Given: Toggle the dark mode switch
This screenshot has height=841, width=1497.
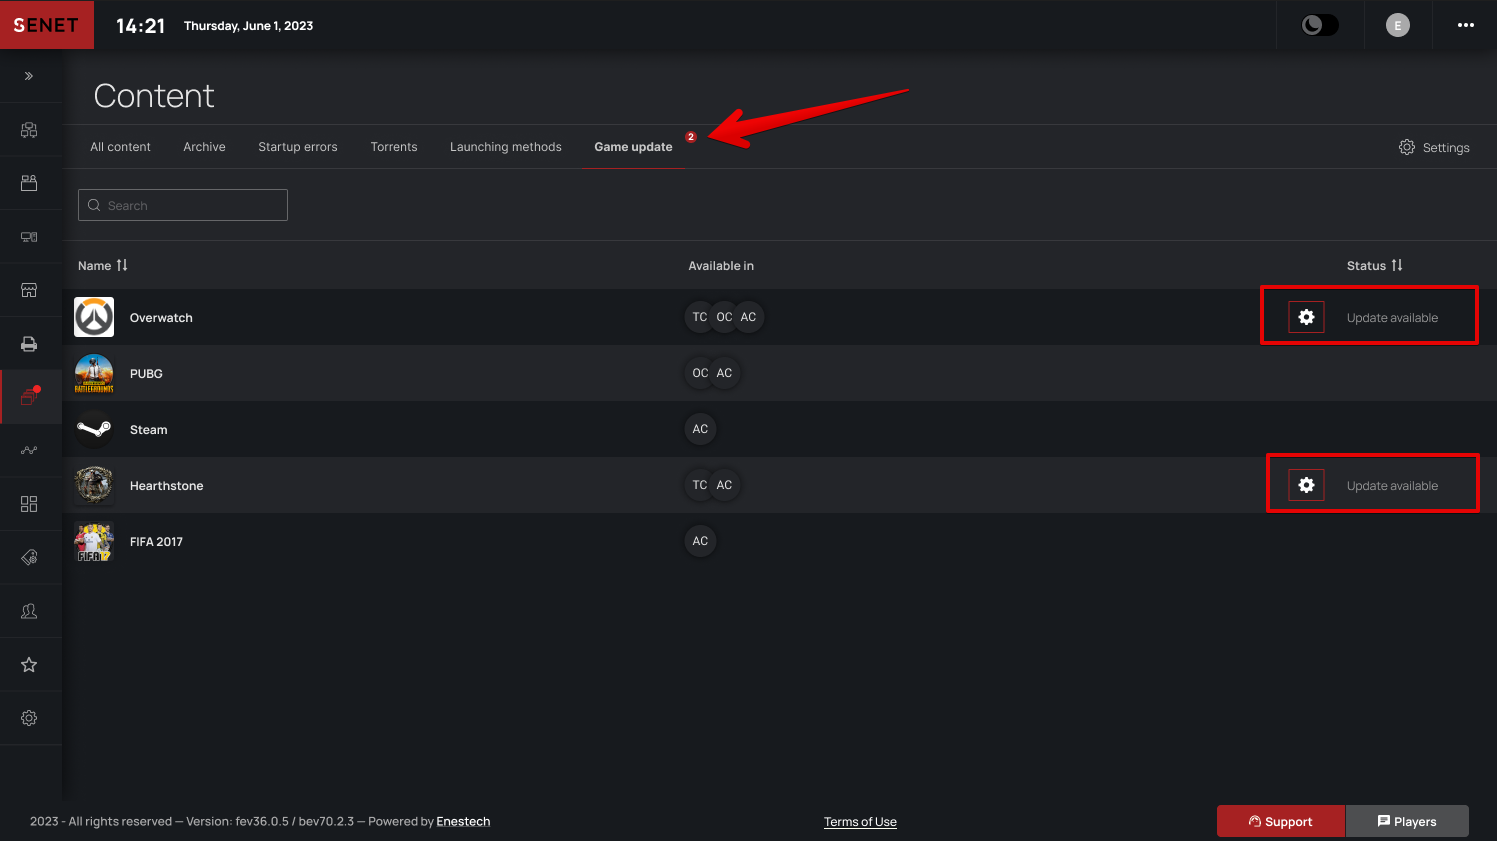Looking at the screenshot, I should [x=1319, y=26].
